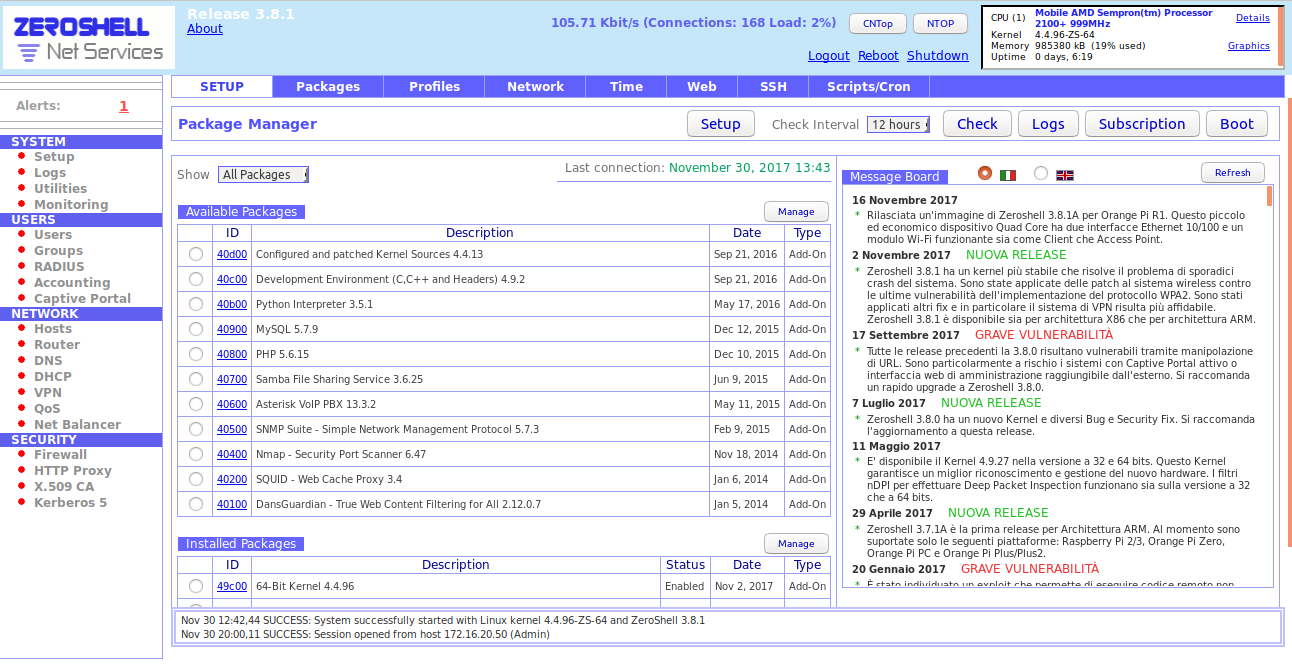The width and height of the screenshot is (1292, 666).
Task: Select the UK flag language icon
Action: click(x=1065, y=175)
